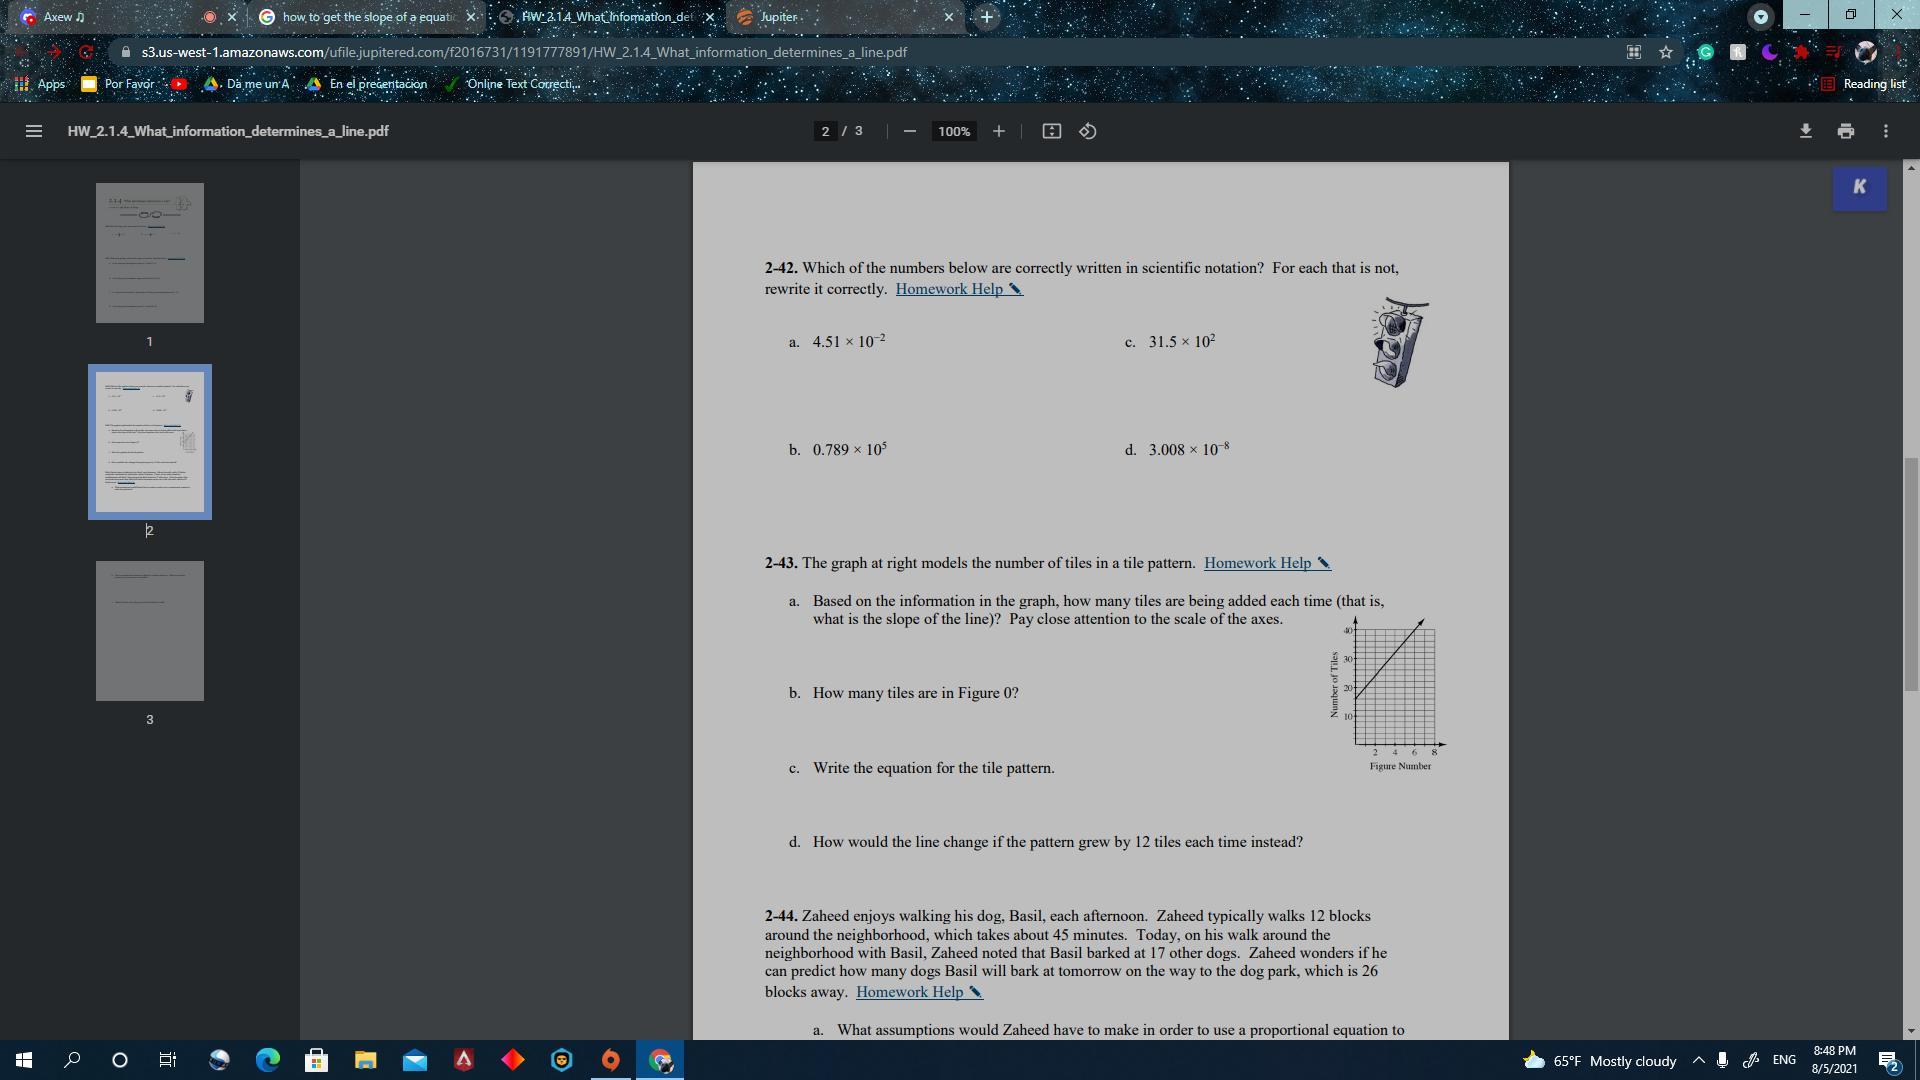This screenshot has width=1920, height=1080.
Task: Switch to the Jupiter tab
Action: pyautogui.click(x=800, y=17)
